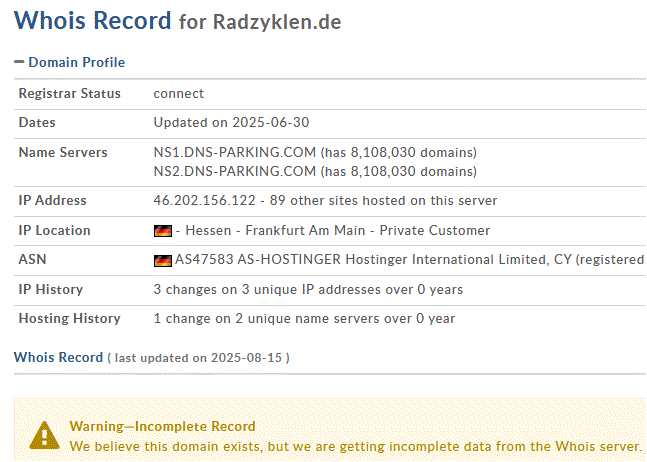Click the German flag next to Hessen
647x462 pixels.
(x=162, y=231)
